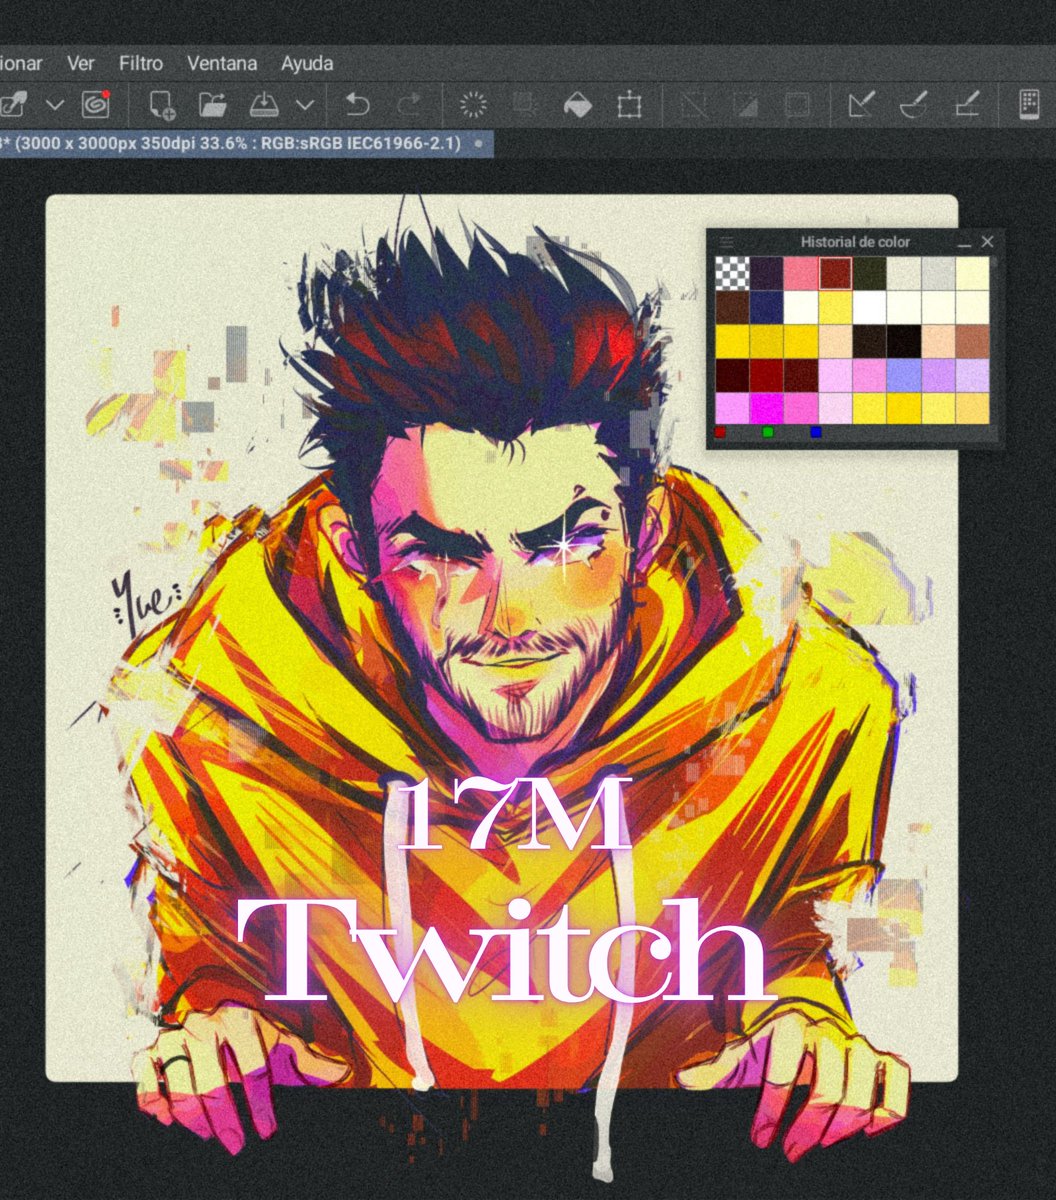Create a new canvas with New icon

[161, 104]
